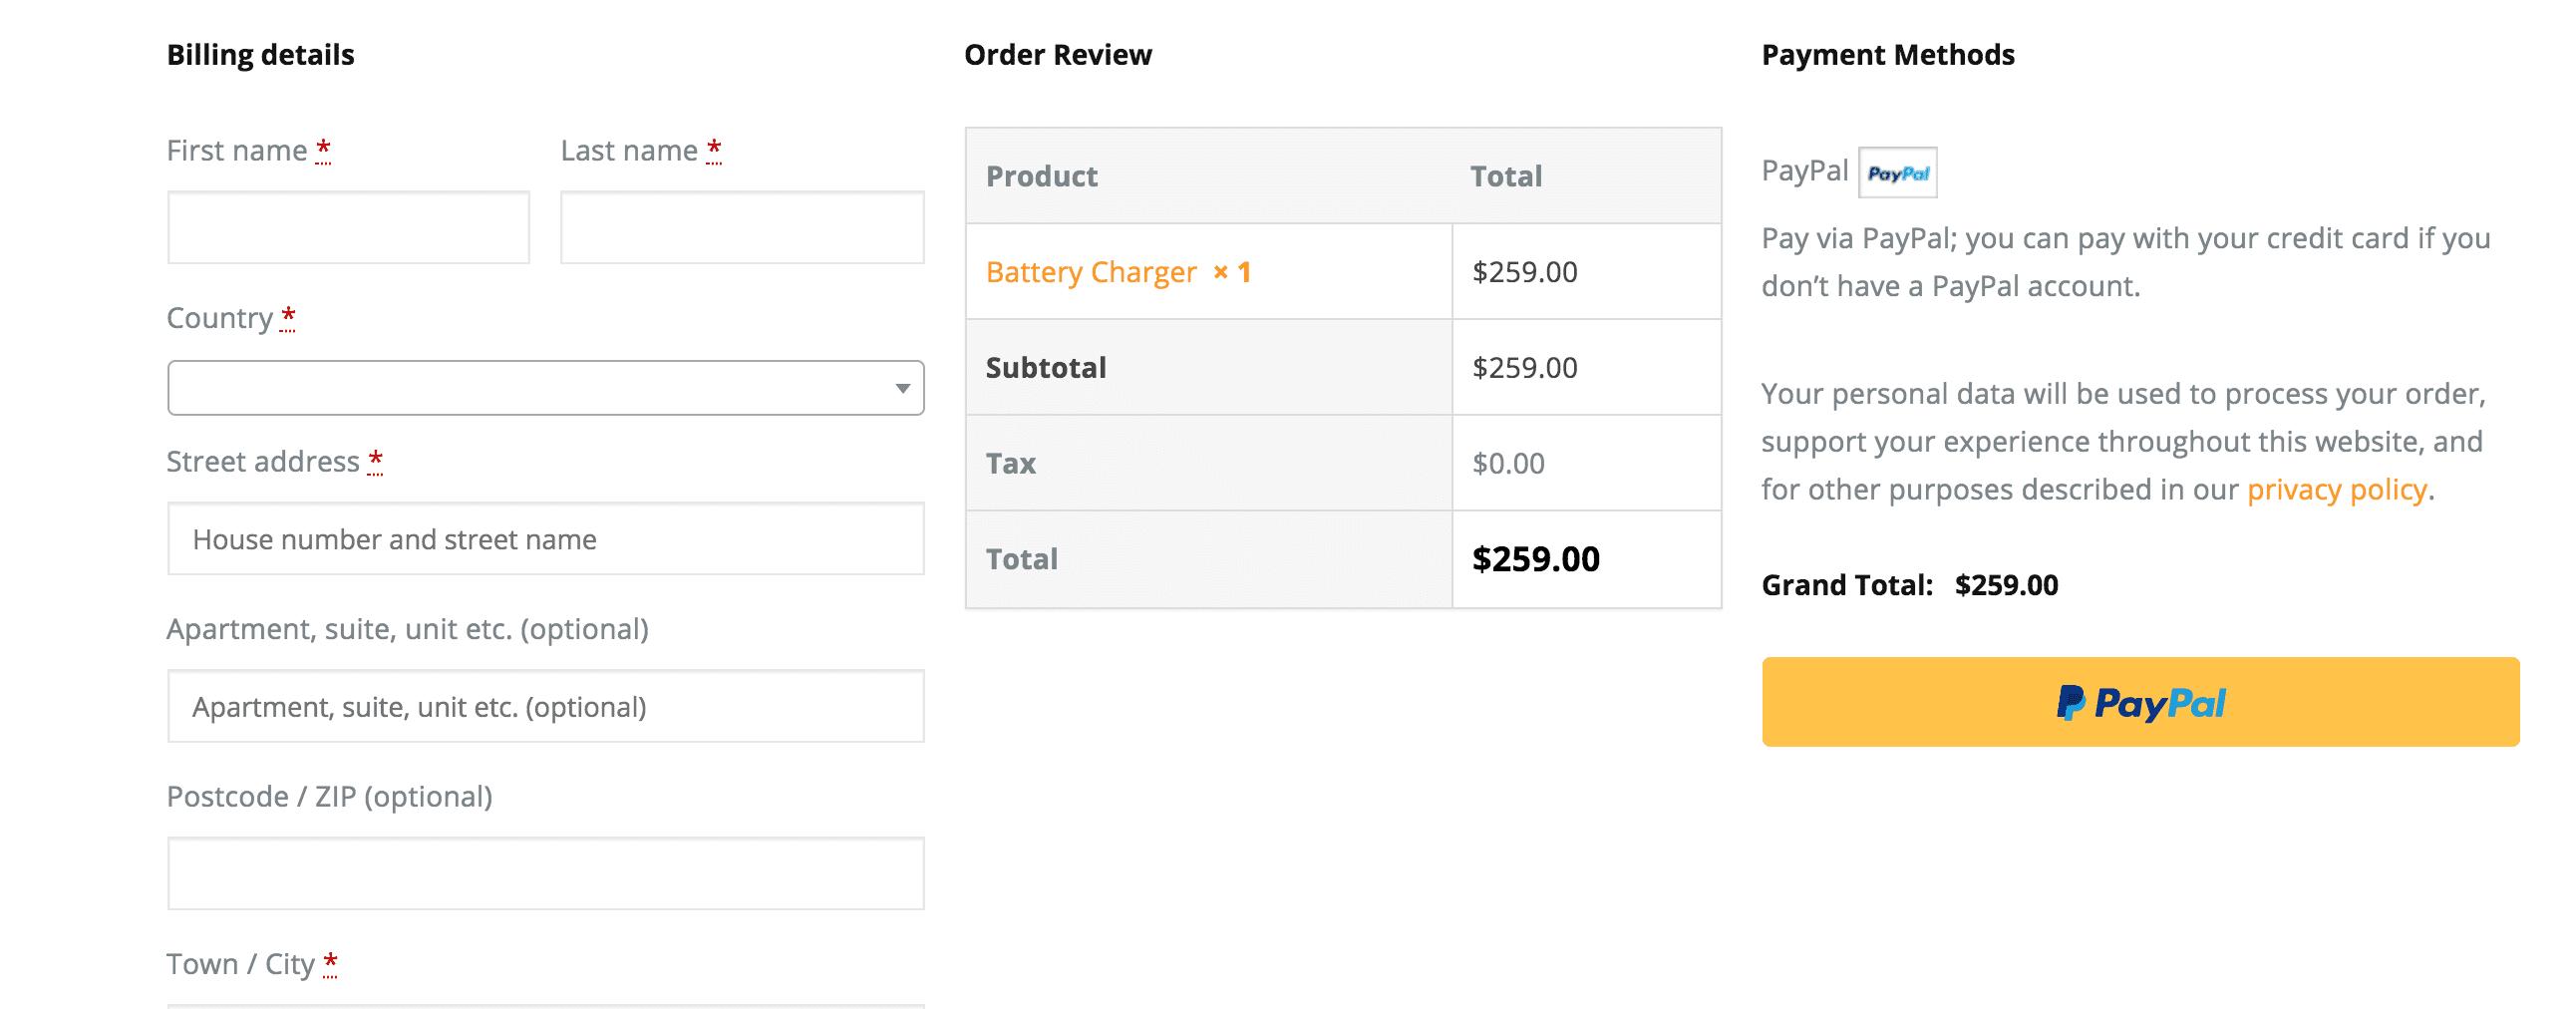Click the Street address field
The height and width of the screenshot is (1009, 2576).
click(545, 539)
